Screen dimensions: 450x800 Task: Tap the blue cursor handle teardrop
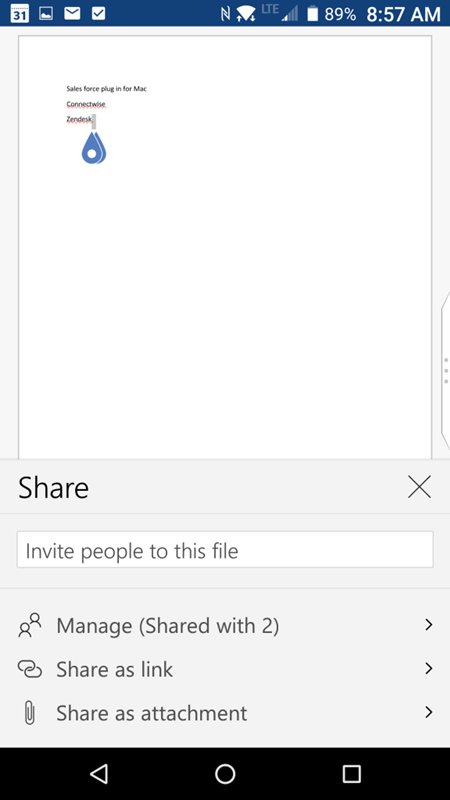(x=94, y=148)
